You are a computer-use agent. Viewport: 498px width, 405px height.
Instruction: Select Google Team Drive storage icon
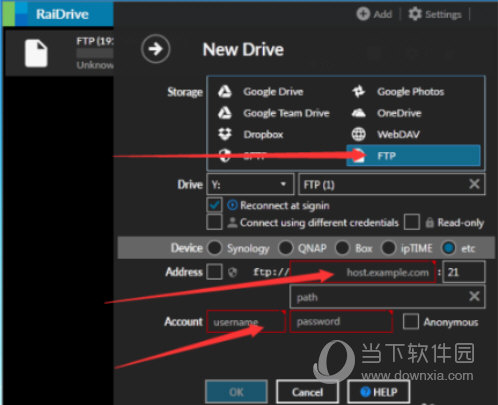pyautogui.click(x=225, y=113)
